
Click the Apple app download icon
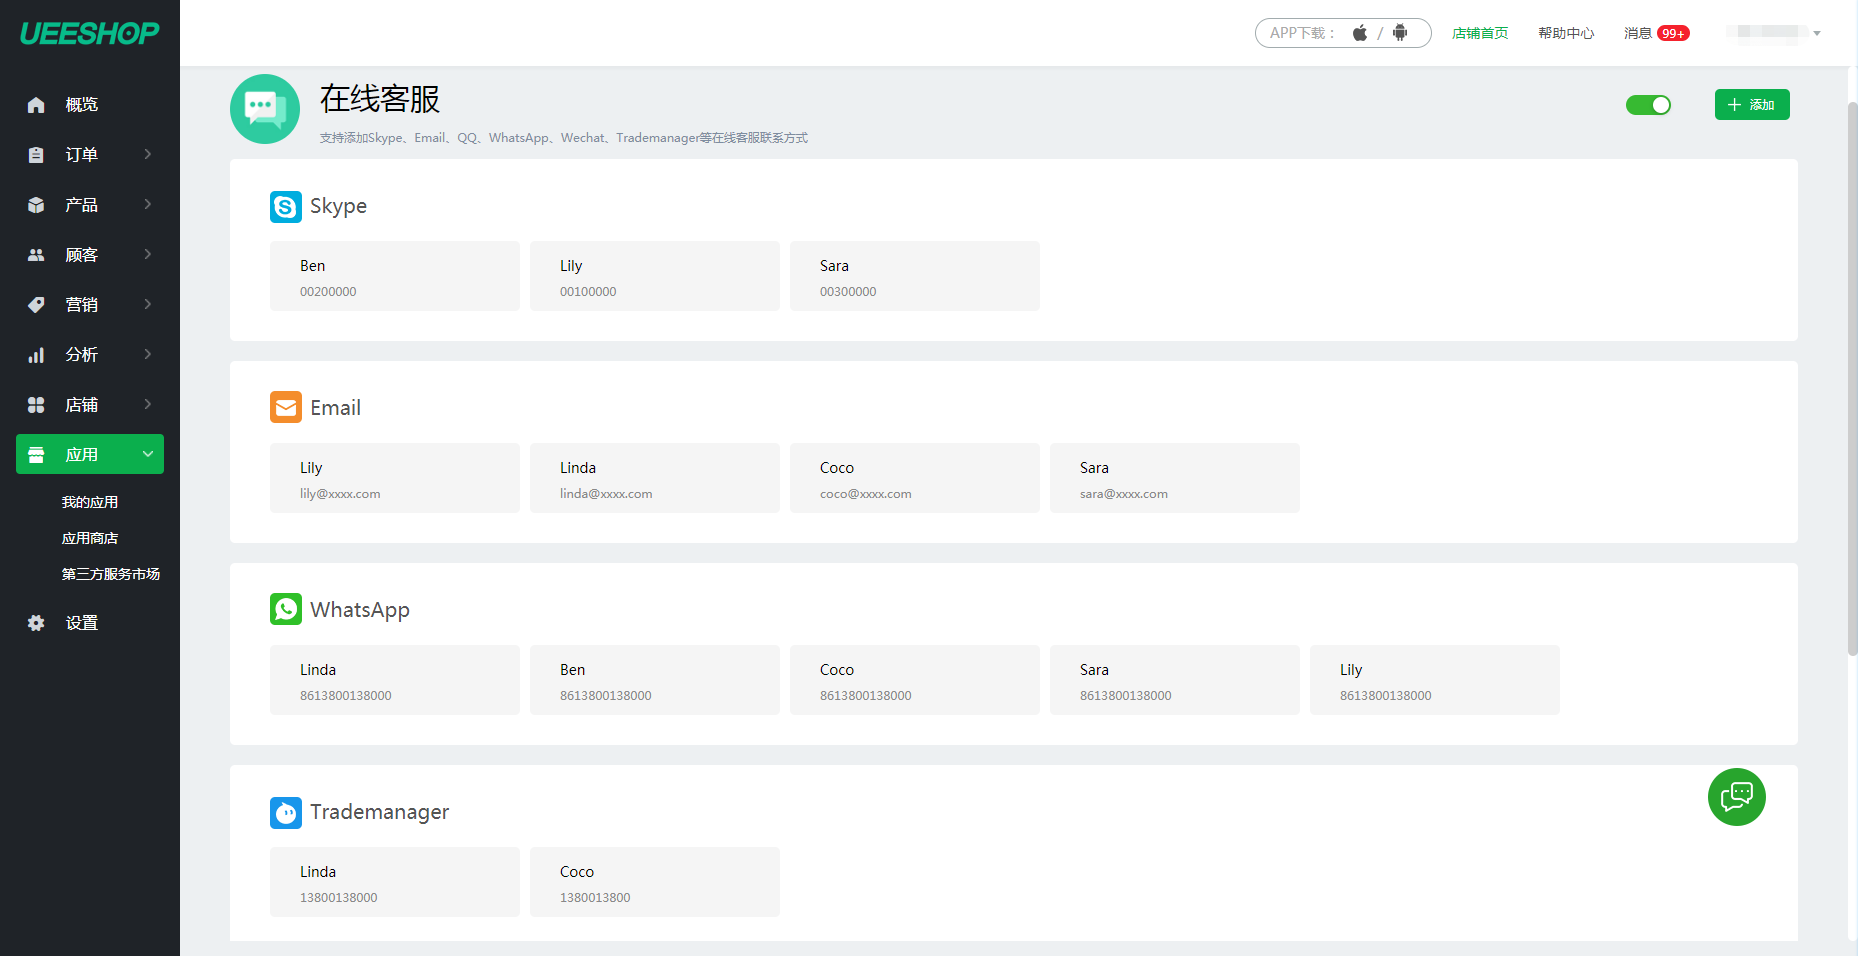(1360, 33)
